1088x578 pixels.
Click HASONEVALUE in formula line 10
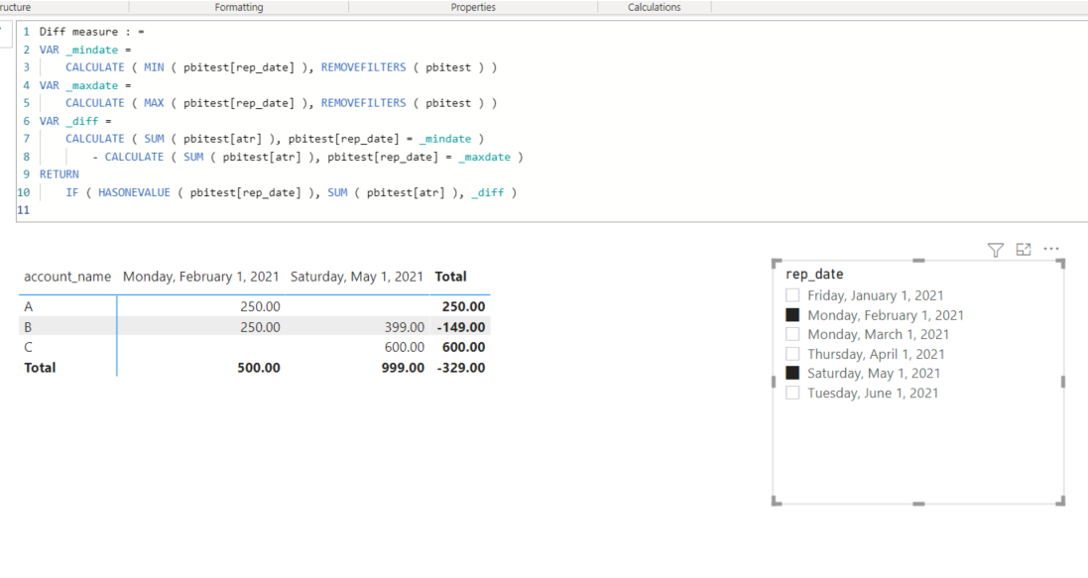click(134, 192)
